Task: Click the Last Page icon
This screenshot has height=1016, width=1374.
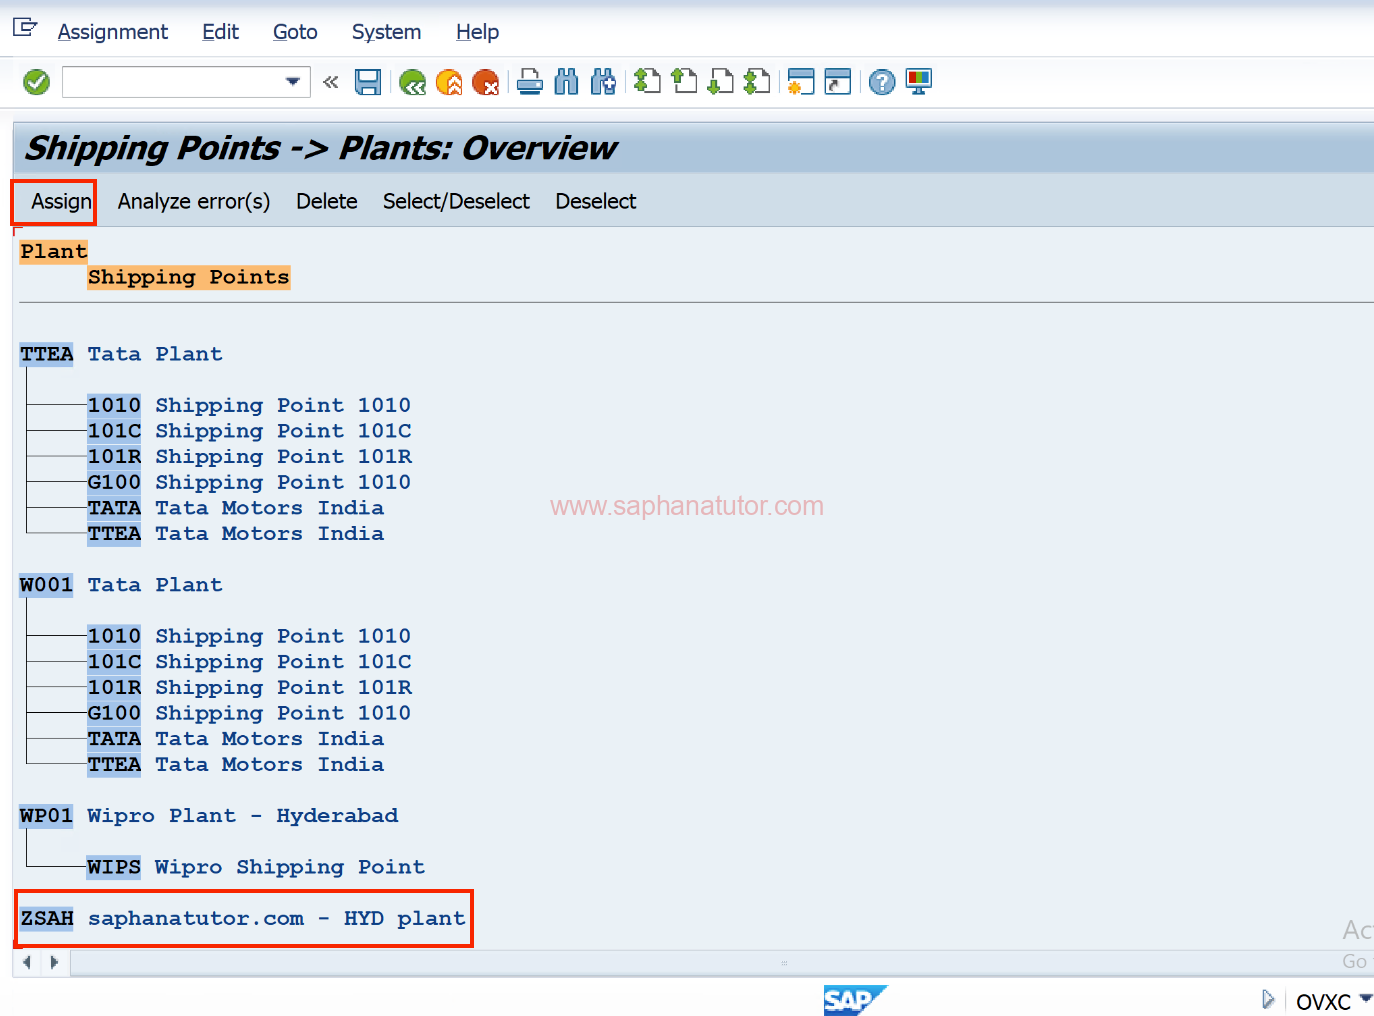Action: [x=757, y=82]
